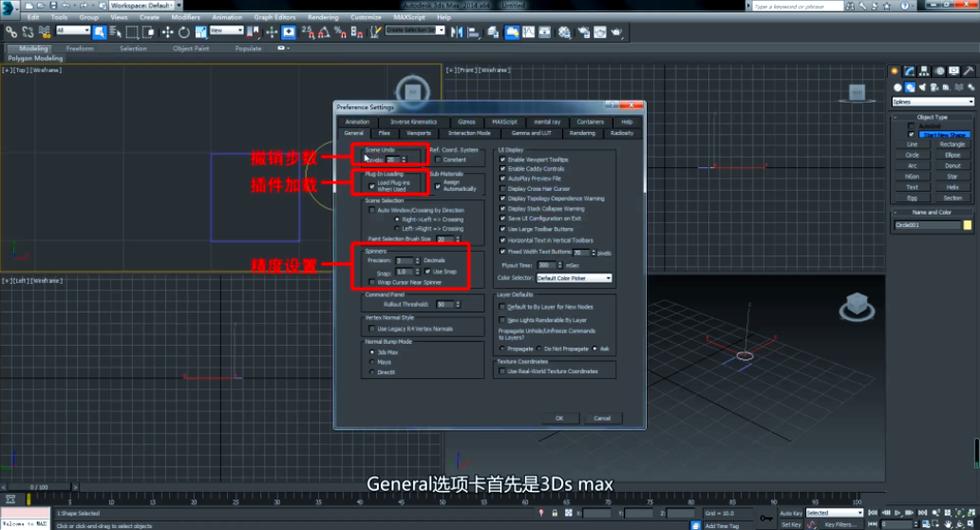Toggle the Angle Snap icon

pos(324,32)
